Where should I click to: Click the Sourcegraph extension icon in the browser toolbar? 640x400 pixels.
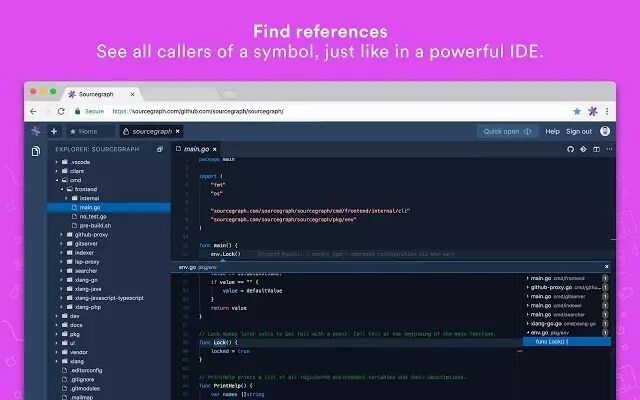[593, 111]
